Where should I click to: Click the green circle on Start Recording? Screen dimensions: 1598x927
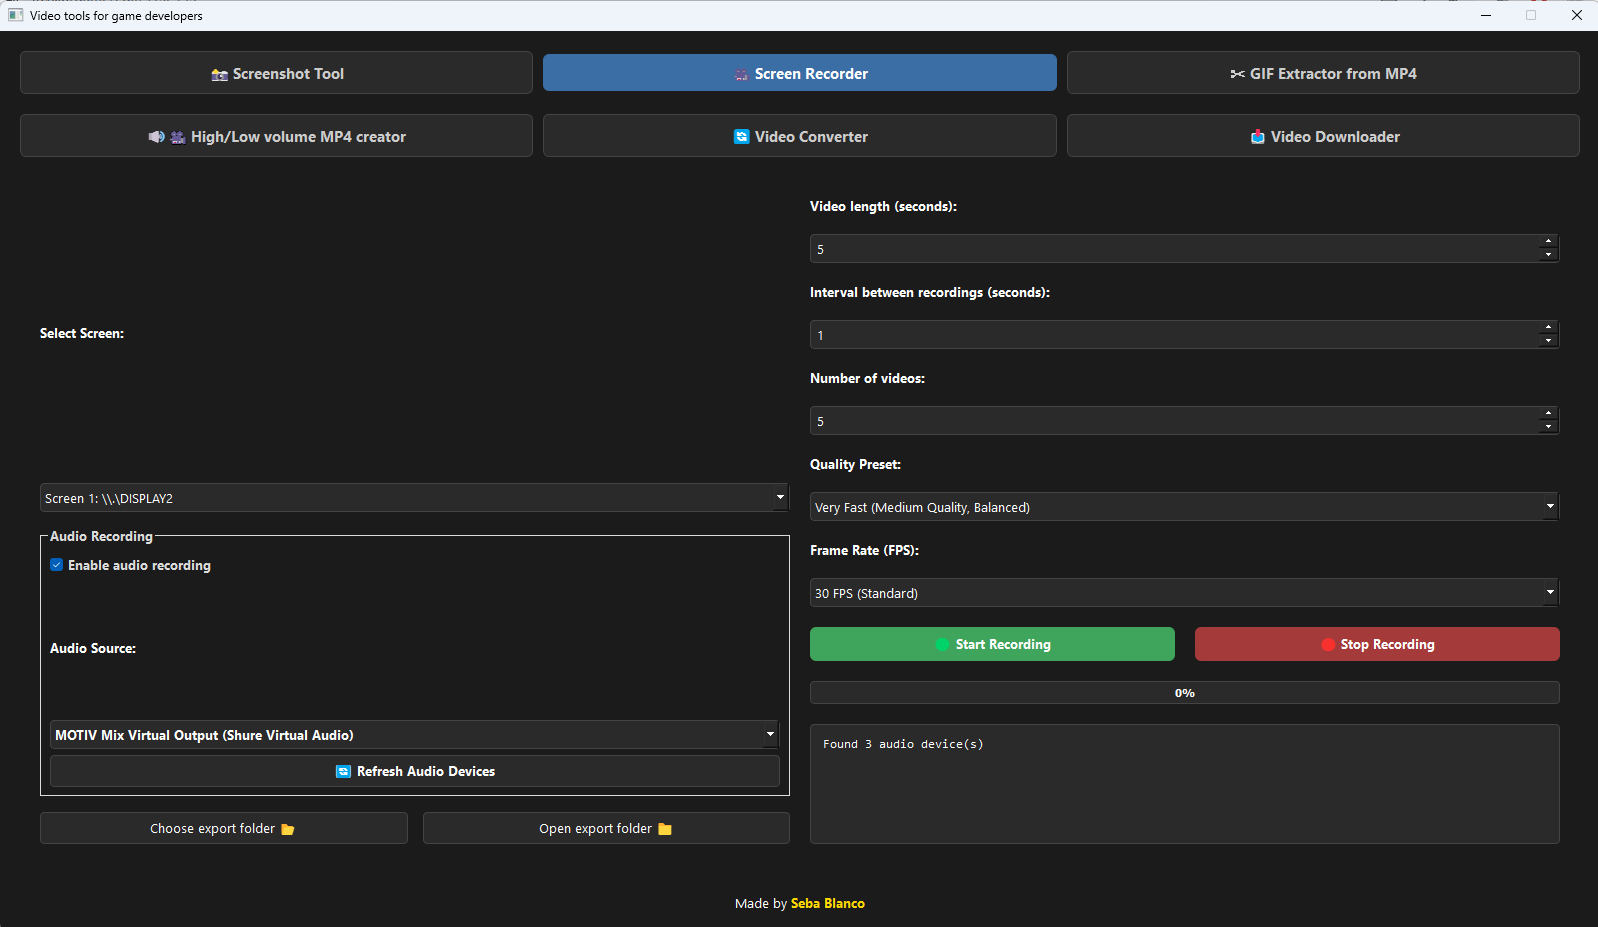(942, 645)
